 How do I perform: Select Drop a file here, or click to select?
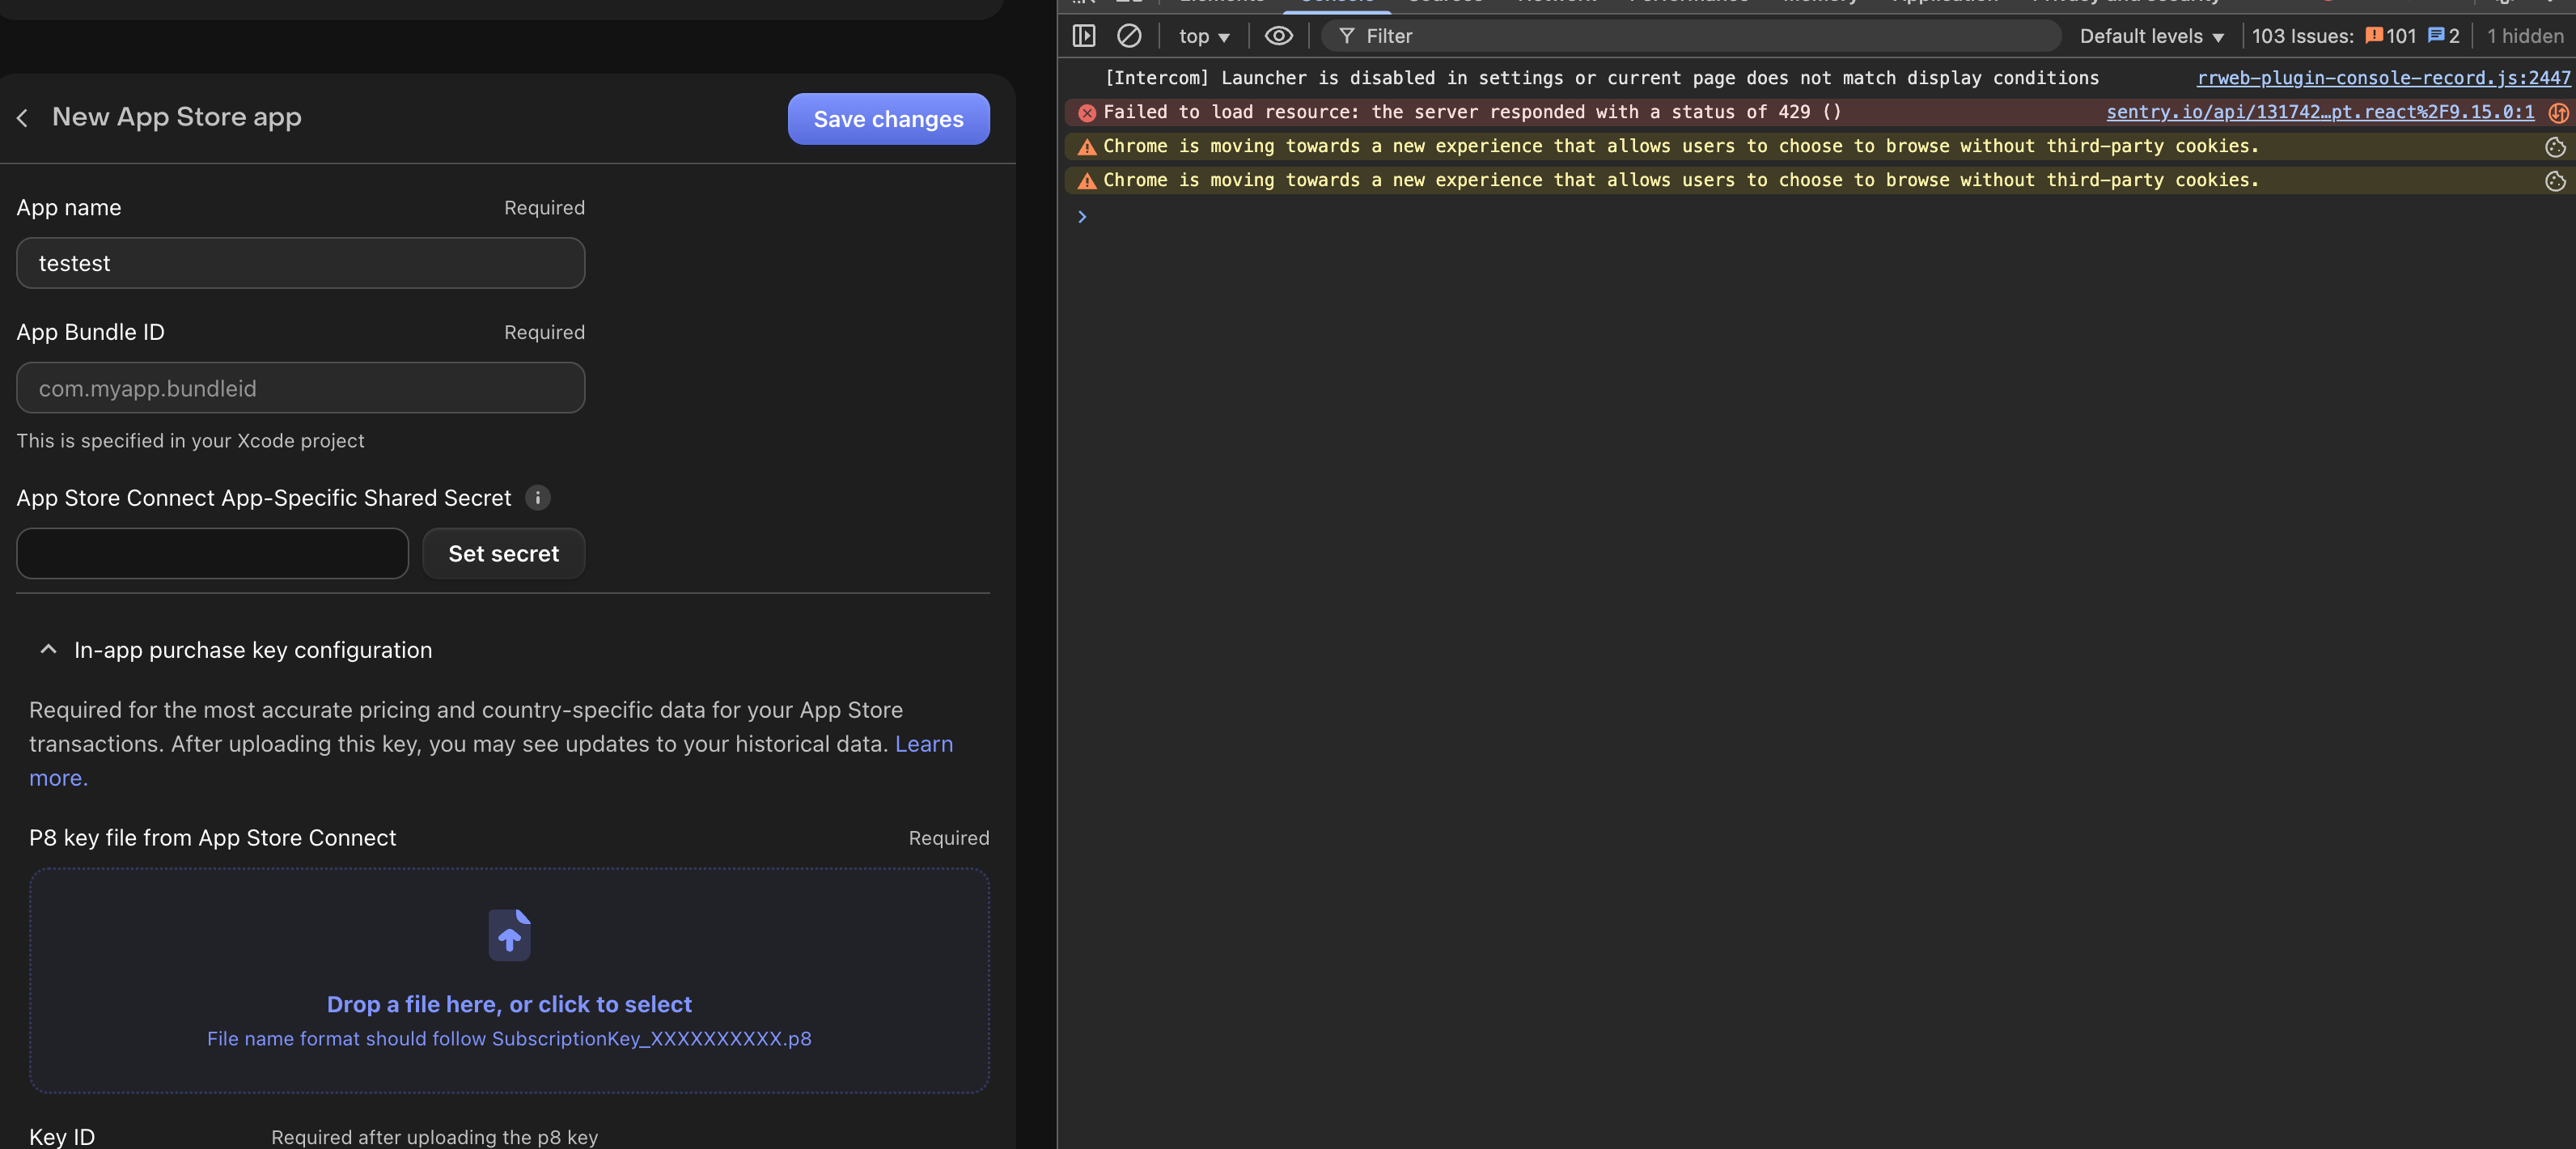(x=509, y=1004)
